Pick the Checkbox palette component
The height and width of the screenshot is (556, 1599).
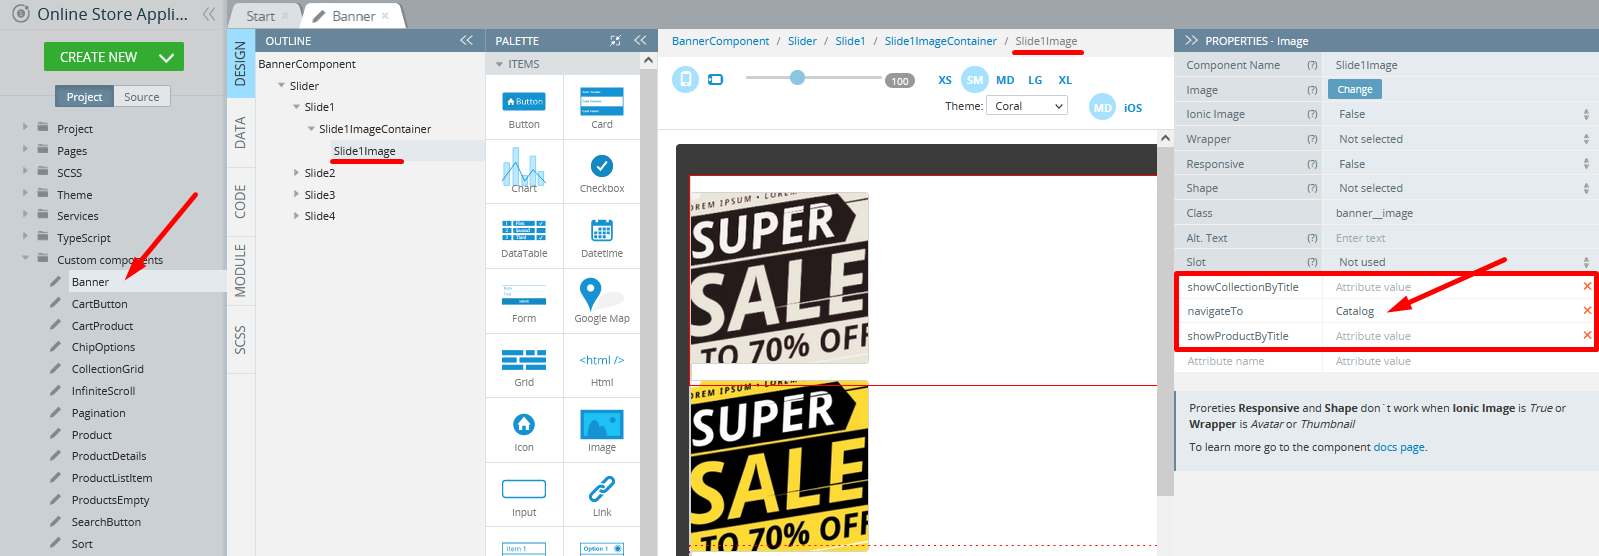click(x=602, y=171)
